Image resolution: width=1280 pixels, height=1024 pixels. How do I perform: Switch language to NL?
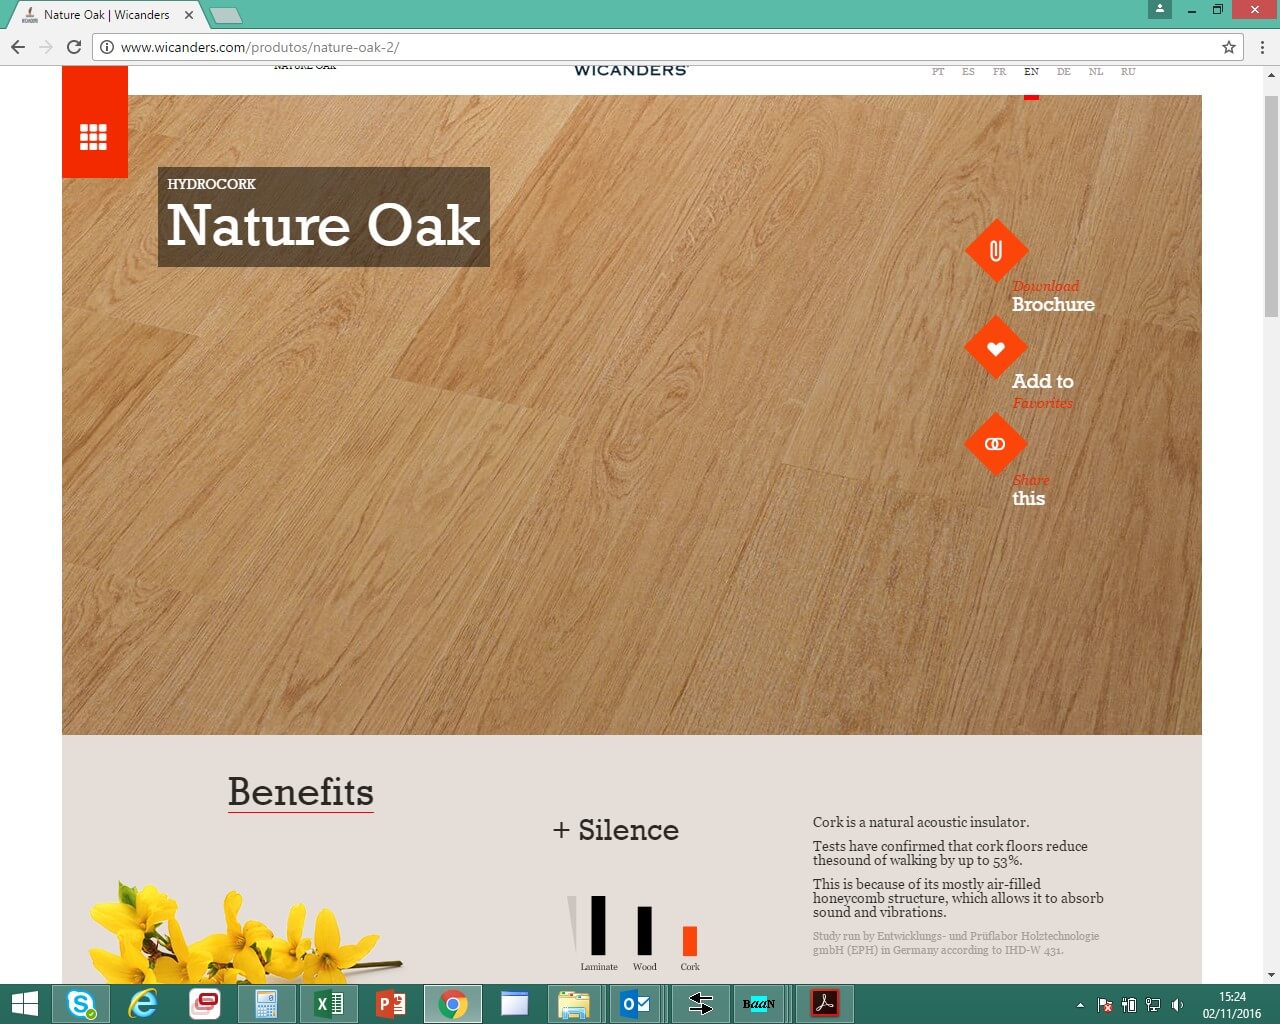(1096, 72)
